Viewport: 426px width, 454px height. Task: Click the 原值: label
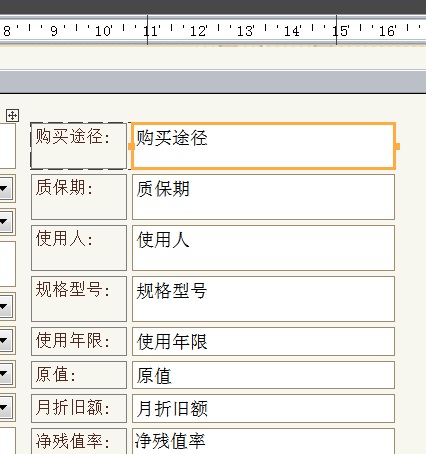pos(79,375)
